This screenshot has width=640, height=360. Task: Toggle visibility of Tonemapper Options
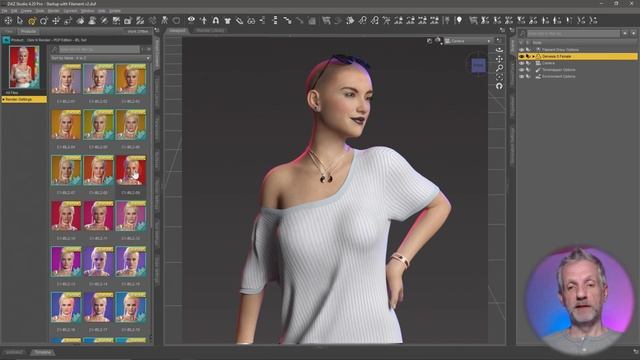521,70
